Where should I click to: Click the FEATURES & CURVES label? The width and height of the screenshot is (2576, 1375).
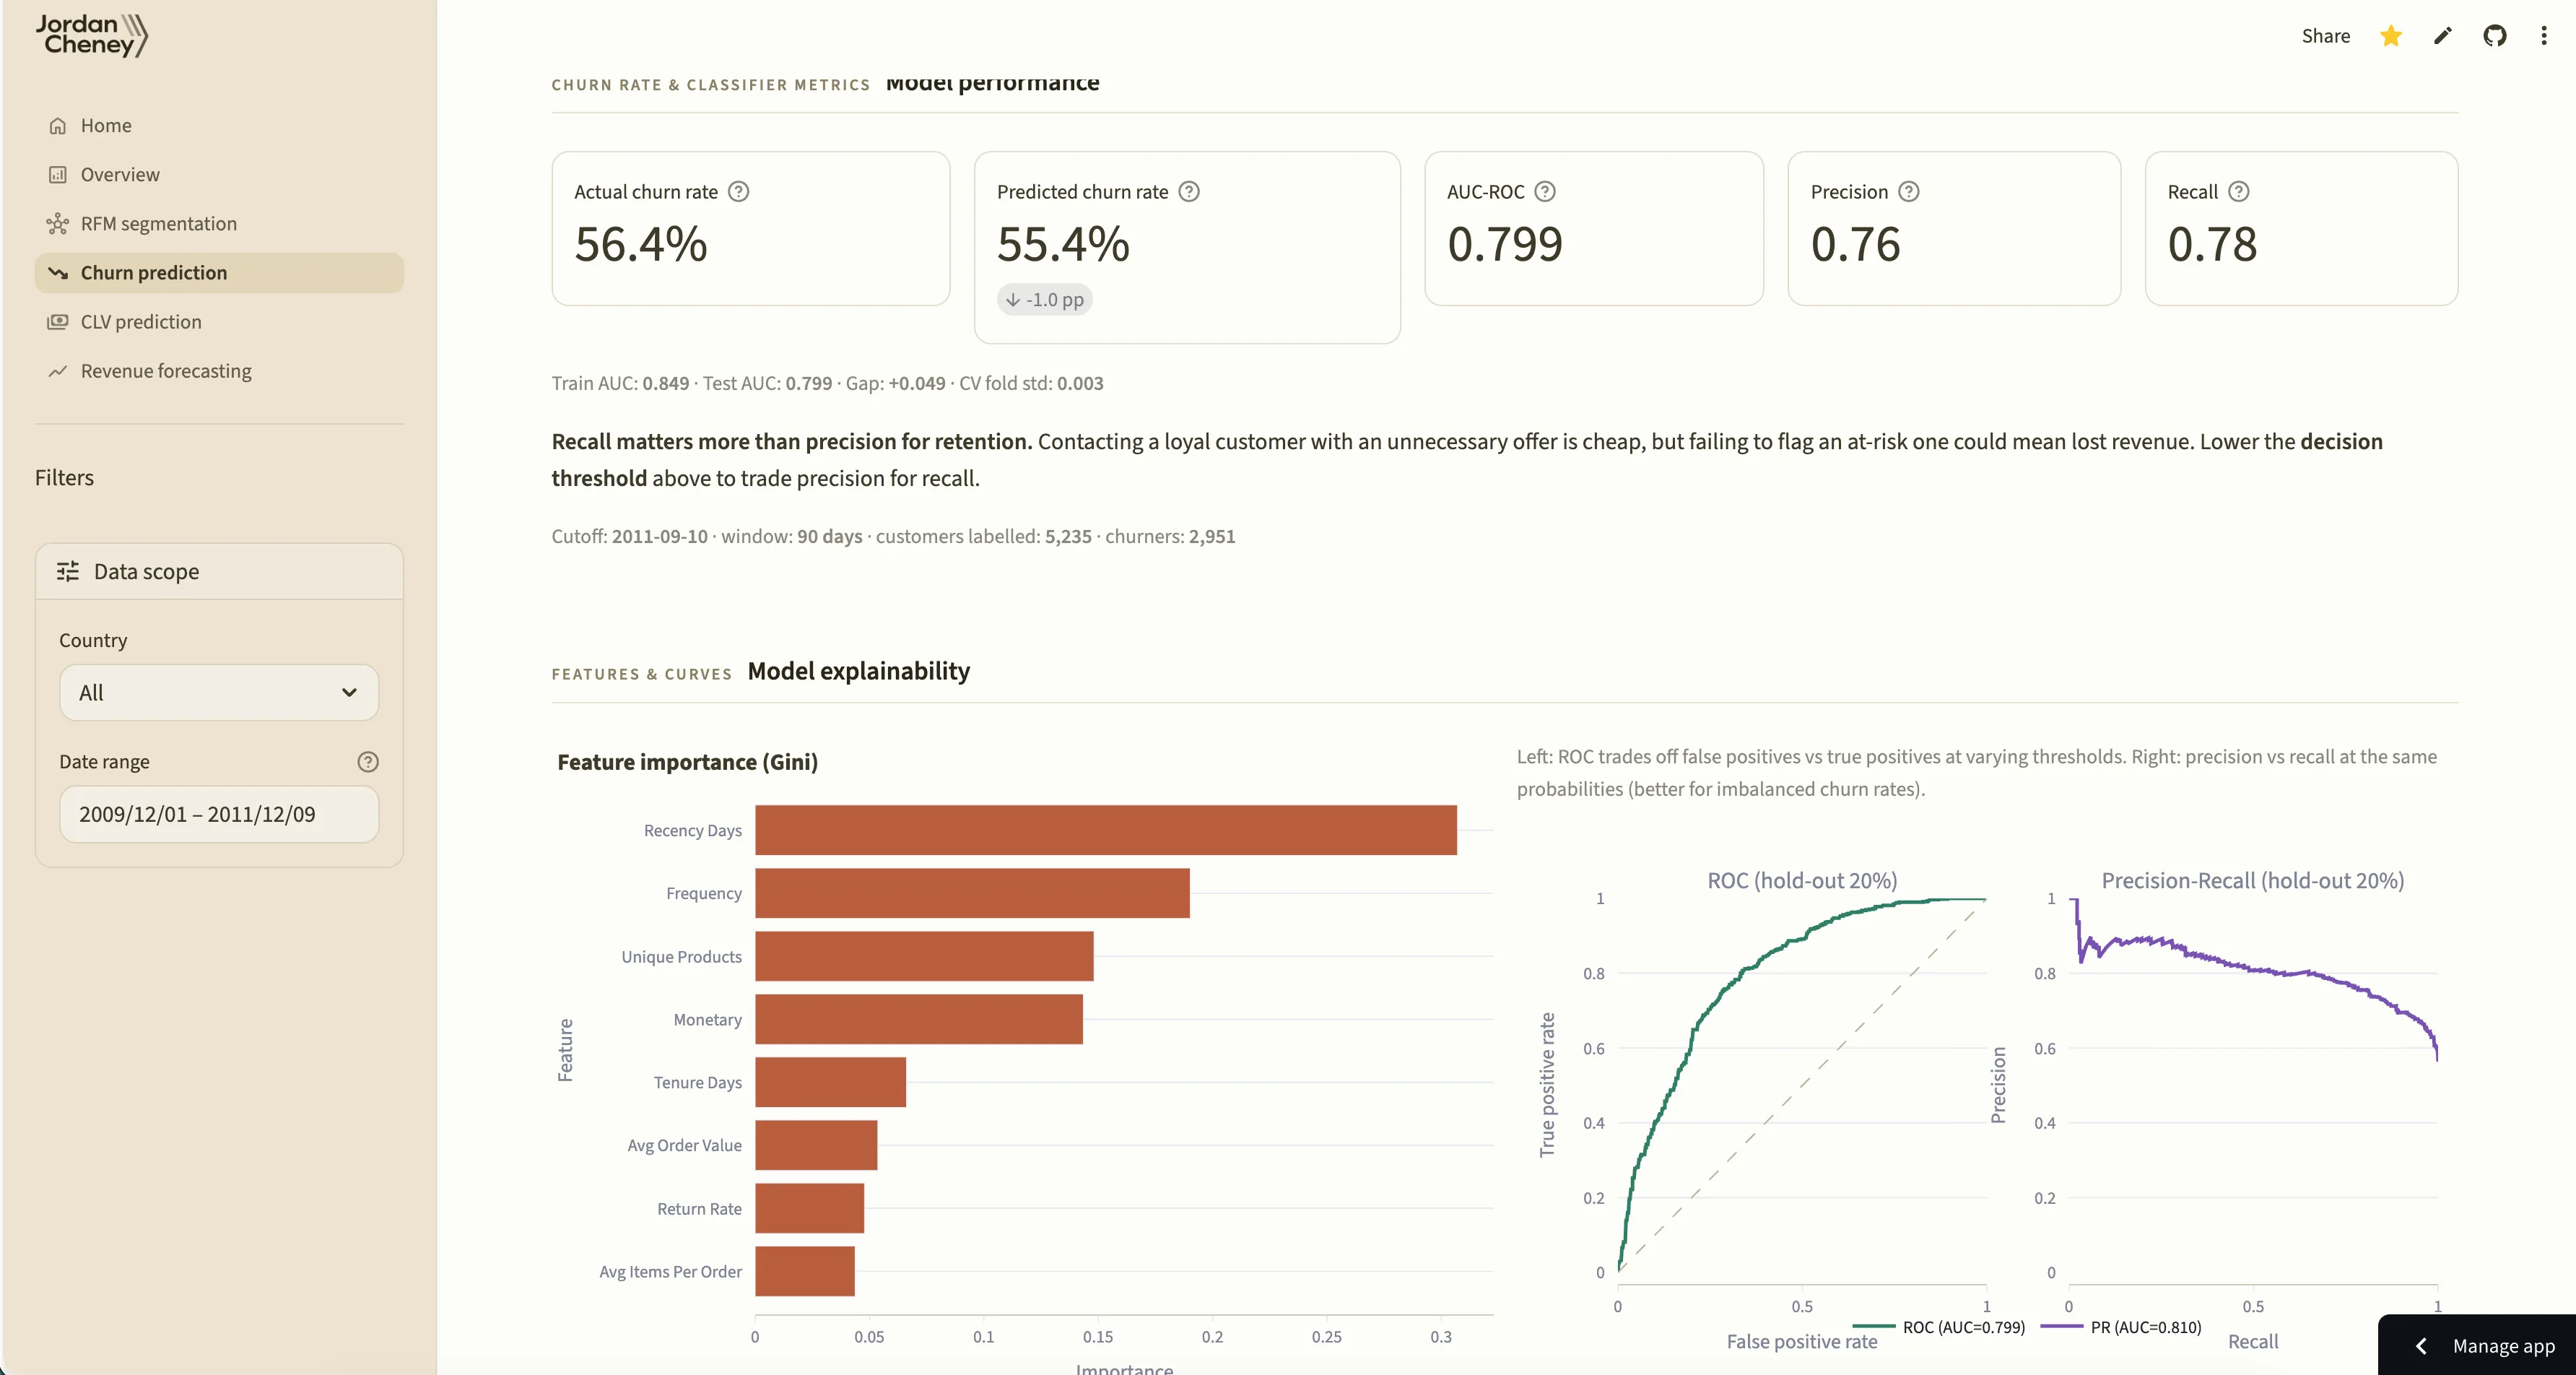click(x=641, y=674)
